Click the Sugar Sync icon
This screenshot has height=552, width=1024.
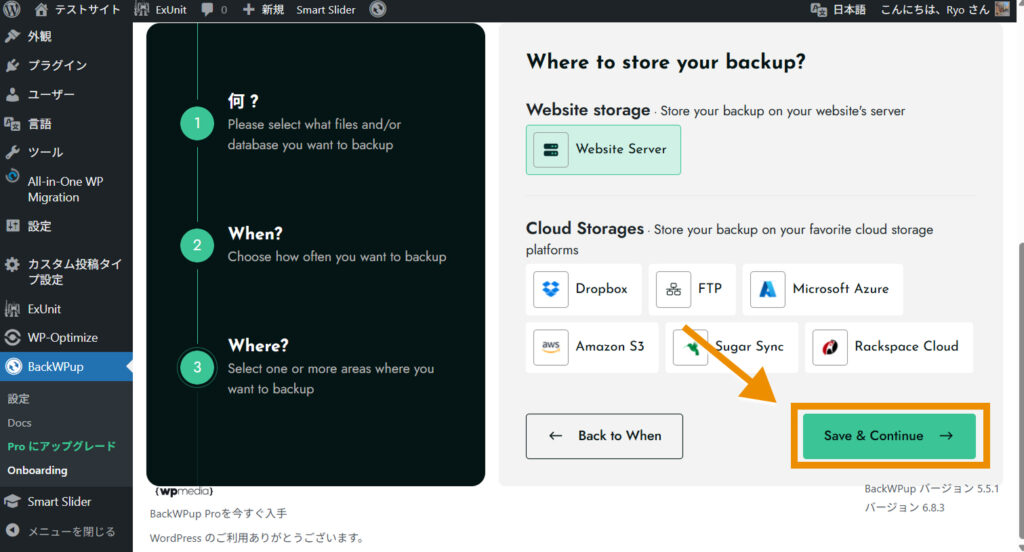(690, 347)
